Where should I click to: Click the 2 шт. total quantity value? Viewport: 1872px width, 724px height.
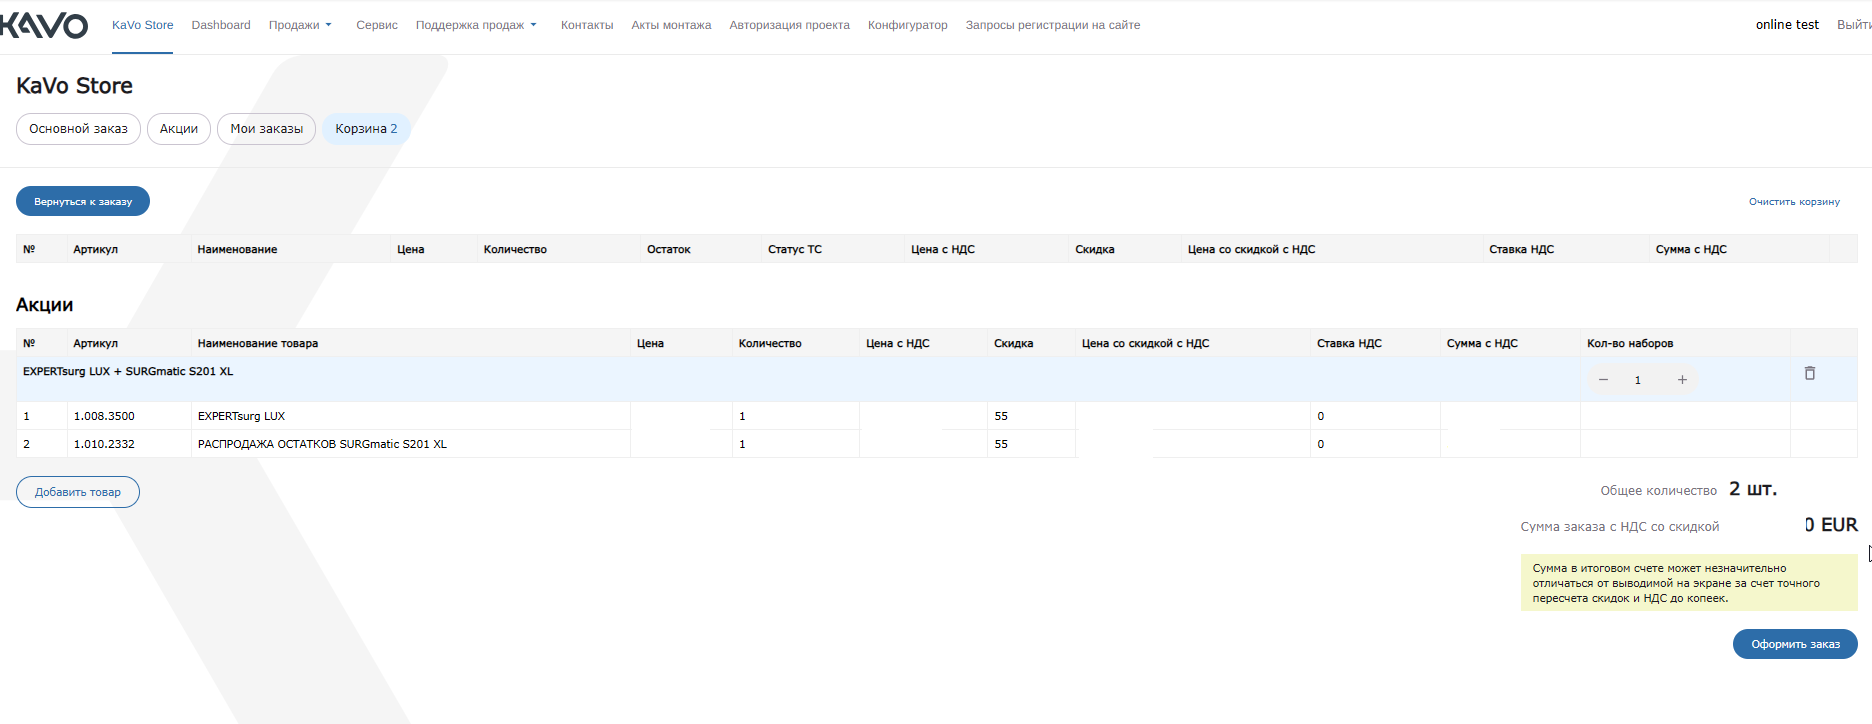click(1753, 489)
